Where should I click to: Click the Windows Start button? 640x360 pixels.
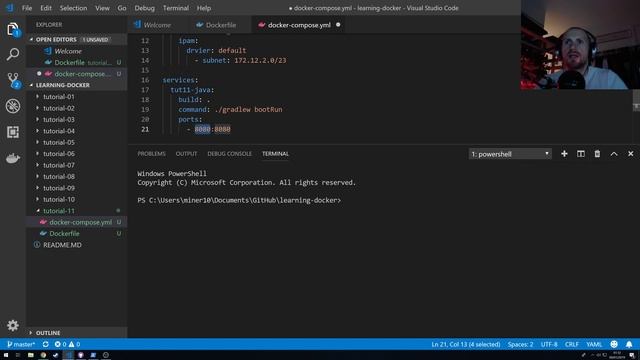click(6, 356)
